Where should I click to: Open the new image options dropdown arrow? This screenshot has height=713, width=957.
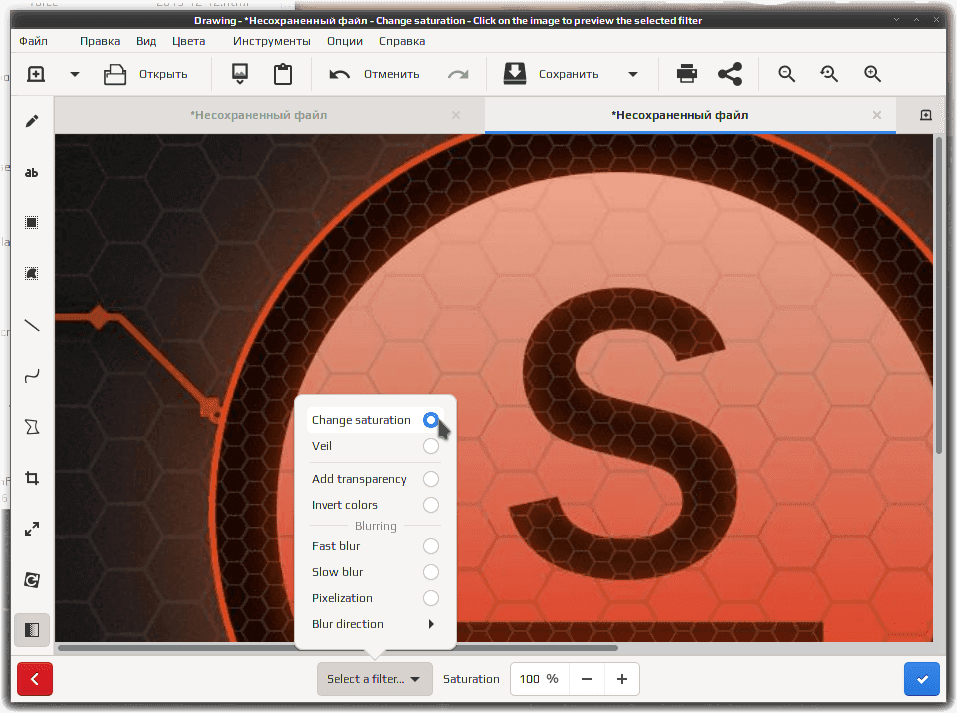pyautogui.click(x=75, y=74)
